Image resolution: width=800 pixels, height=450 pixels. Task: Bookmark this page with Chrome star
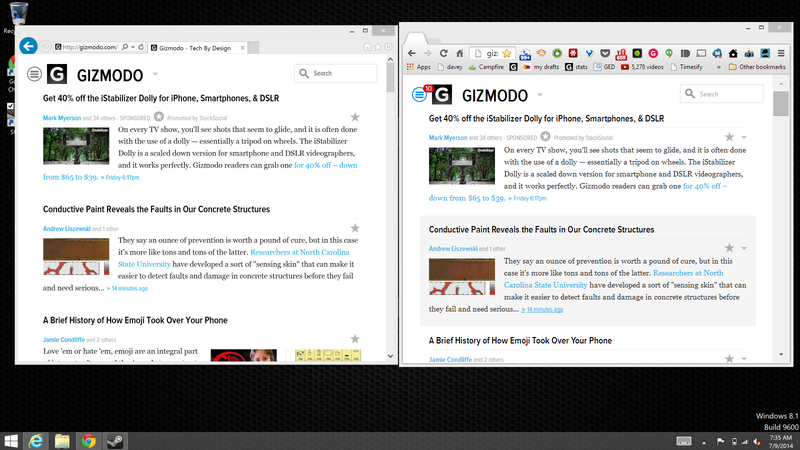pyautogui.click(x=507, y=53)
